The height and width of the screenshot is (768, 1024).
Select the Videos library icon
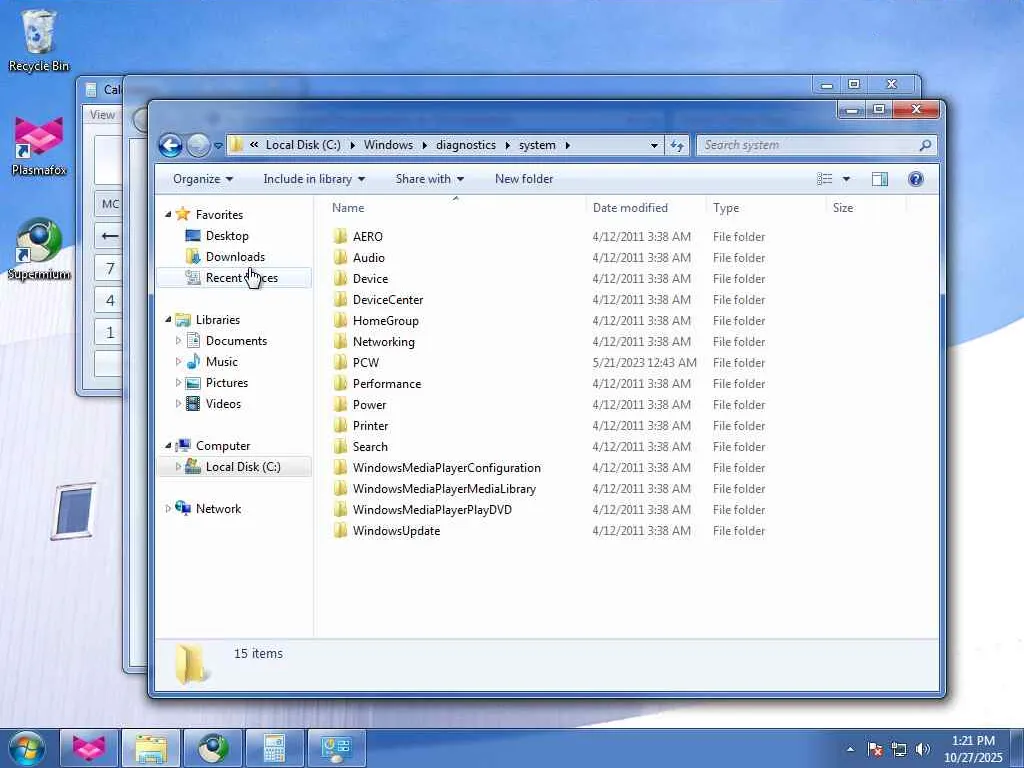(x=193, y=404)
